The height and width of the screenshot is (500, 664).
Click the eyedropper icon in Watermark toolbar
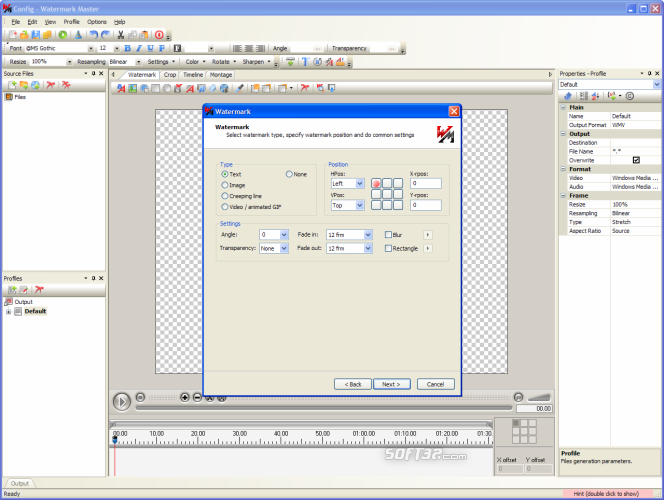tap(240, 88)
